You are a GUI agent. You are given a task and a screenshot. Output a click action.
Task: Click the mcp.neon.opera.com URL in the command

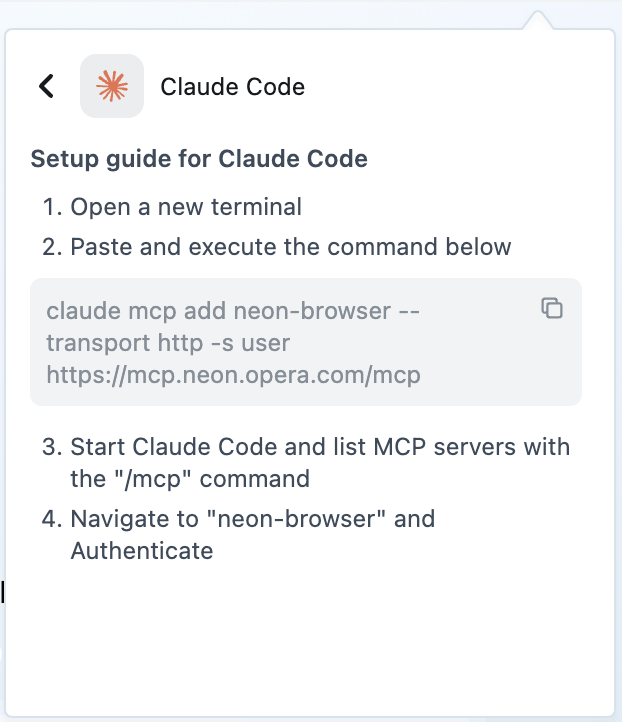(x=233, y=375)
